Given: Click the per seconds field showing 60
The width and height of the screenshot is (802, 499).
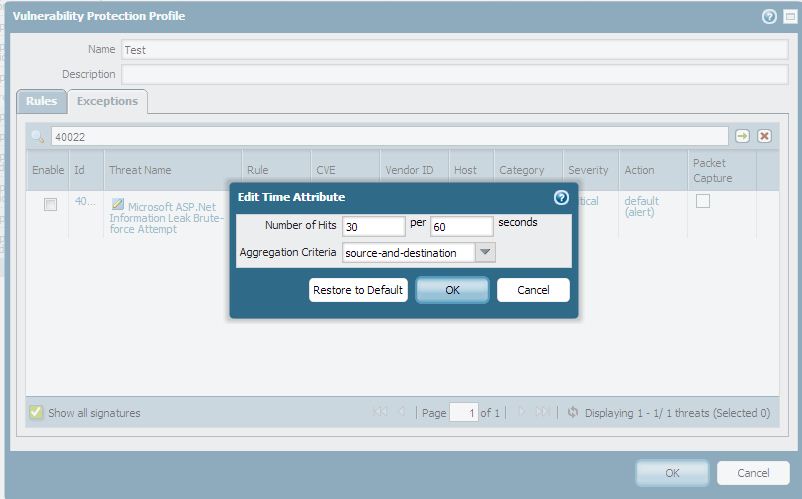Looking at the screenshot, I should (x=461, y=226).
